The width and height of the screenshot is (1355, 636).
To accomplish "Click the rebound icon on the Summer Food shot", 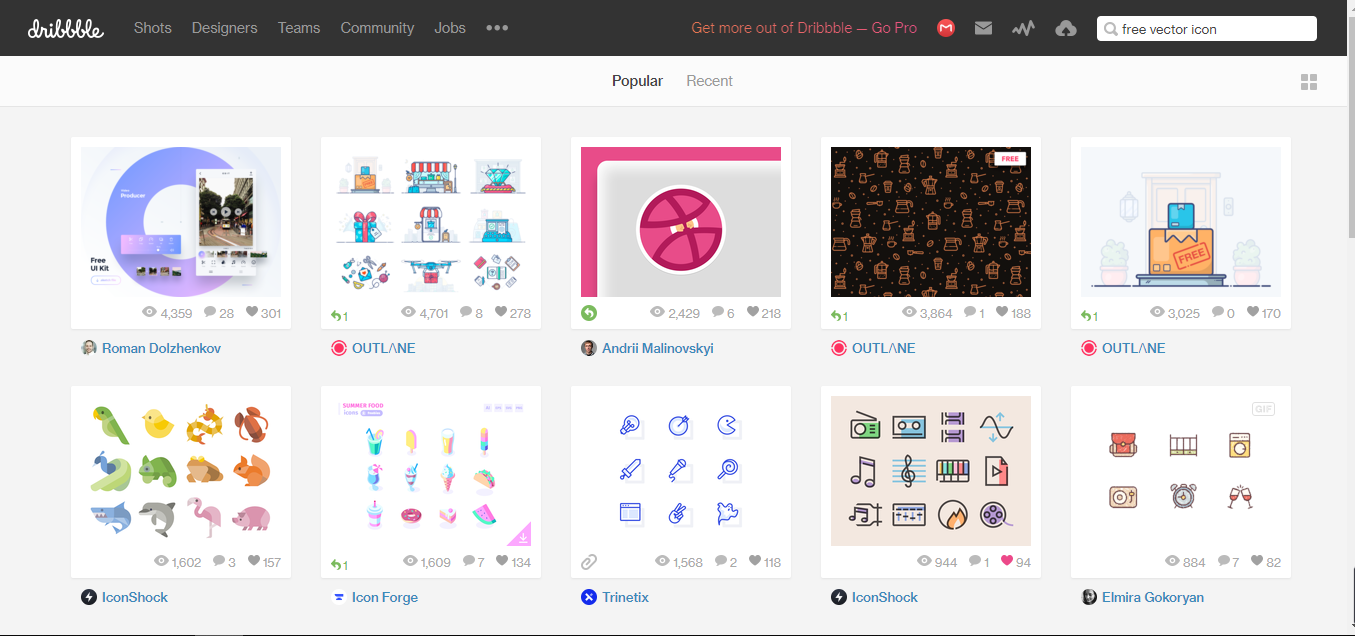I will 335,565.
